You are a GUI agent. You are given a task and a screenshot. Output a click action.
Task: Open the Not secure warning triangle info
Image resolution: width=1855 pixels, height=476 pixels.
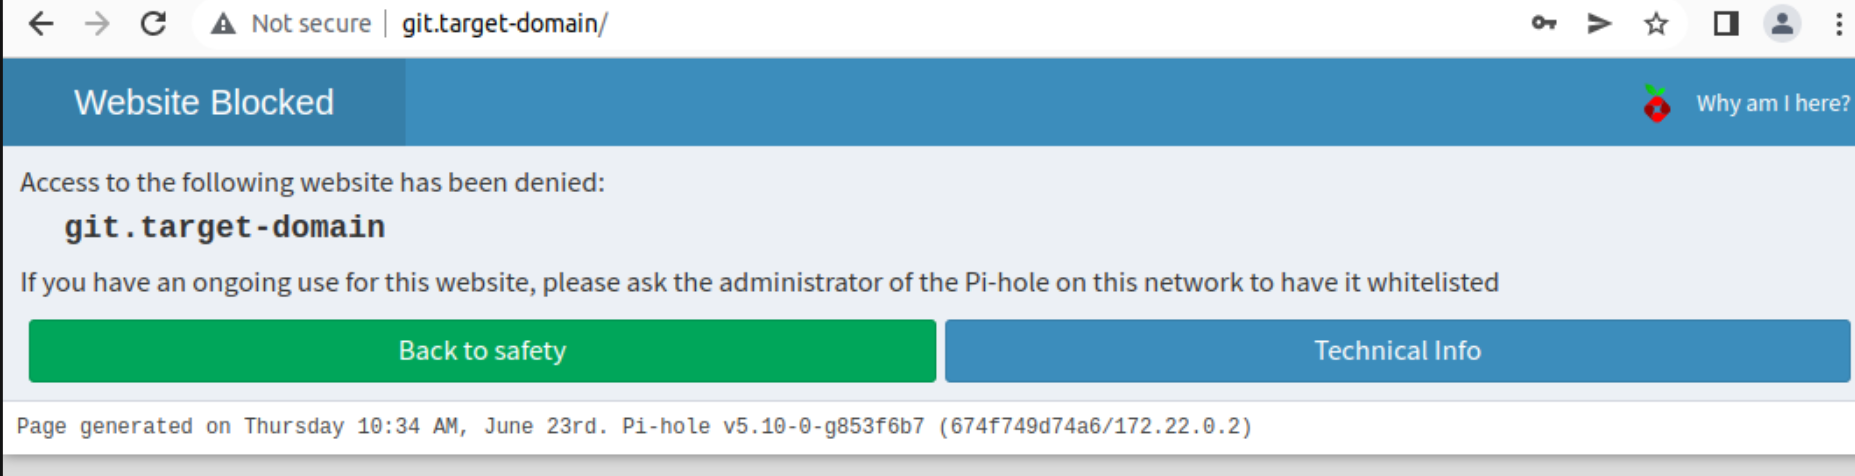point(223,23)
